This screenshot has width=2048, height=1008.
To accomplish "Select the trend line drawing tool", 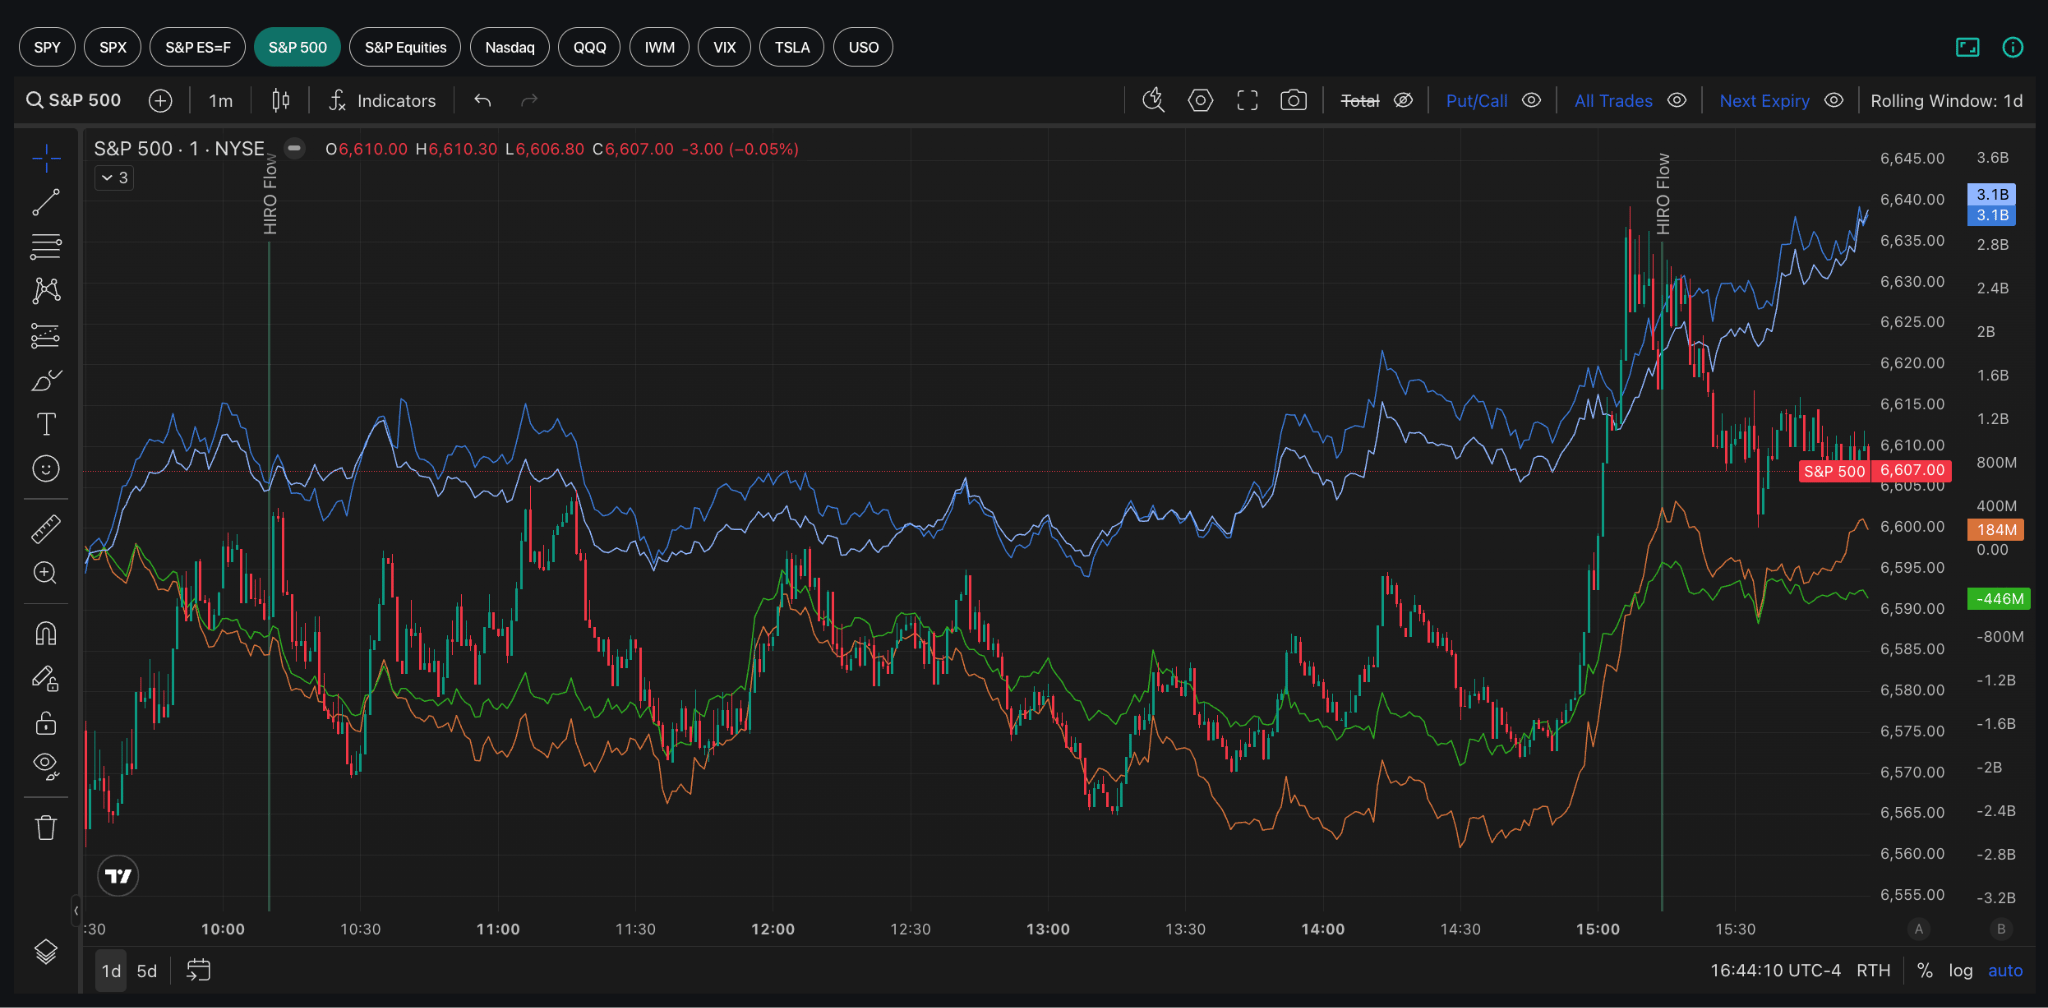I will [x=46, y=202].
